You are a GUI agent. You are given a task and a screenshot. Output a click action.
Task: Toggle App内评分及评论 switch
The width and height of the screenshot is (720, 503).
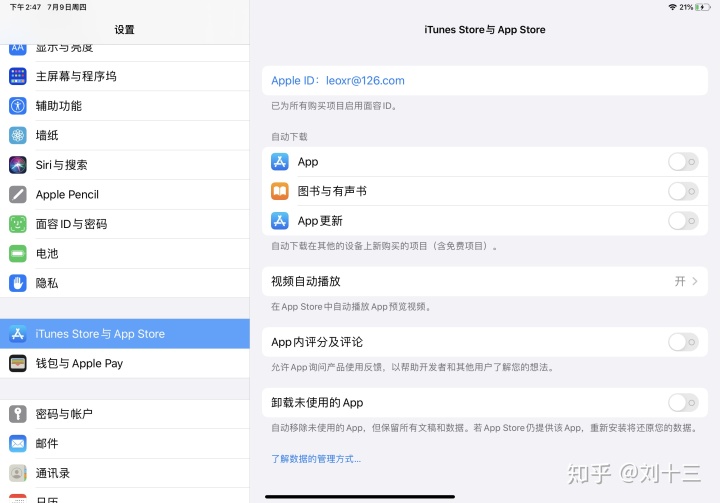[683, 342]
